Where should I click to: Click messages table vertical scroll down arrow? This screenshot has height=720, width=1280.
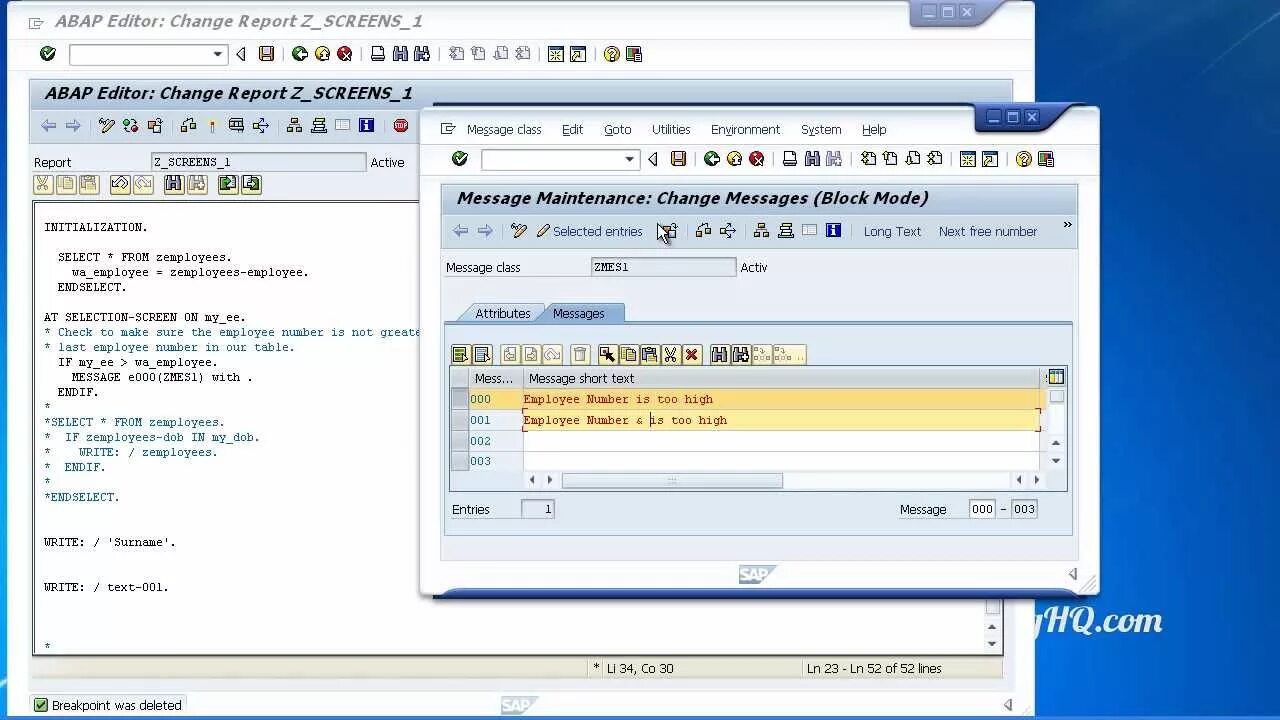click(1056, 461)
